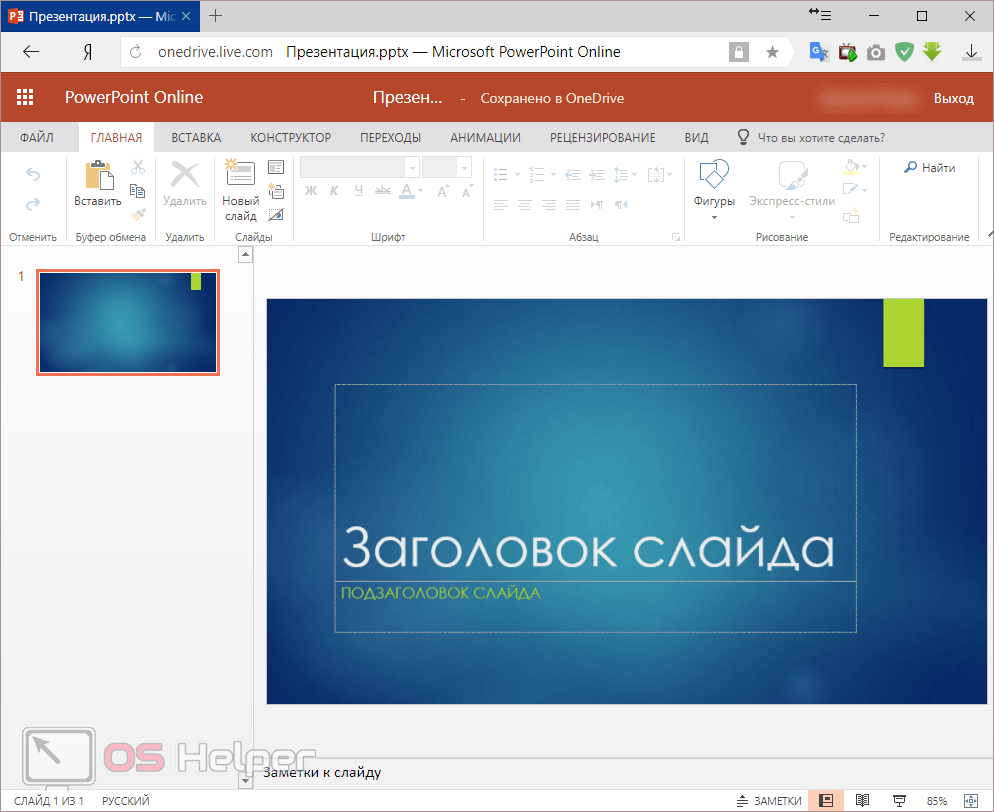Open browser downloads arrow icon

[x=971, y=52]
